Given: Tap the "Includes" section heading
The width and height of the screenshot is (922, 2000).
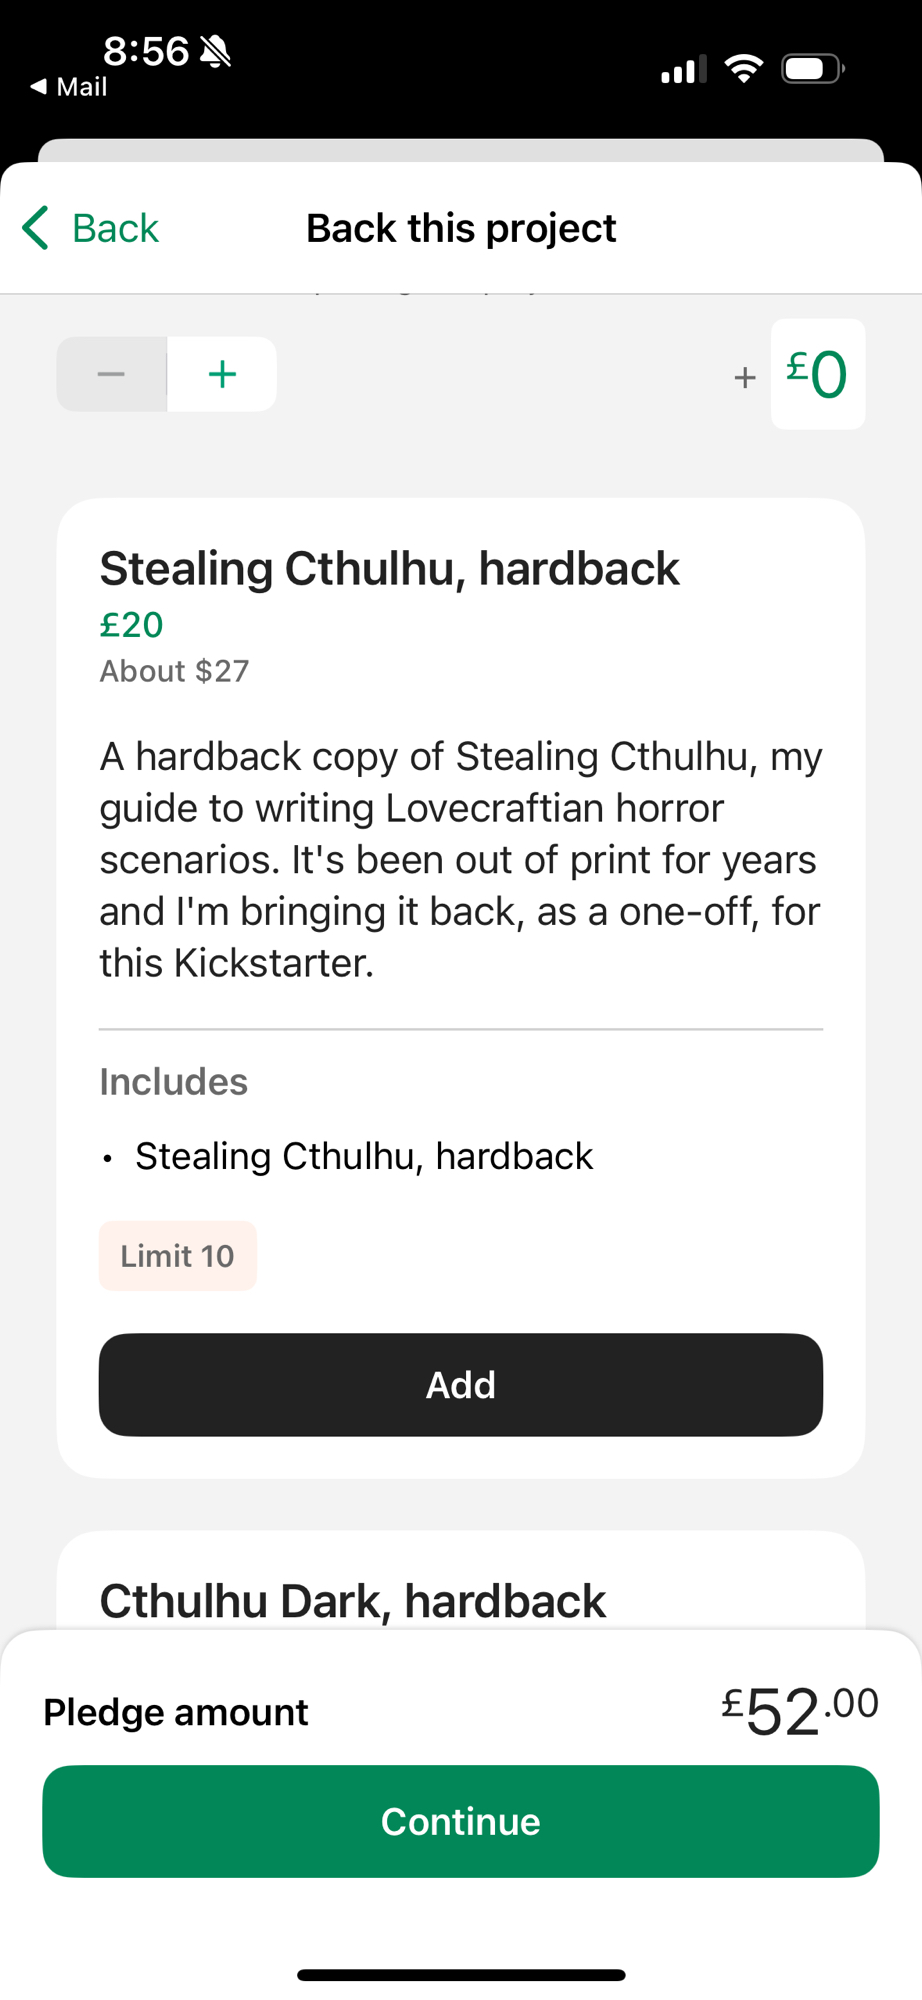Looking at the screenshot, I should click(x=173, y=1082).
